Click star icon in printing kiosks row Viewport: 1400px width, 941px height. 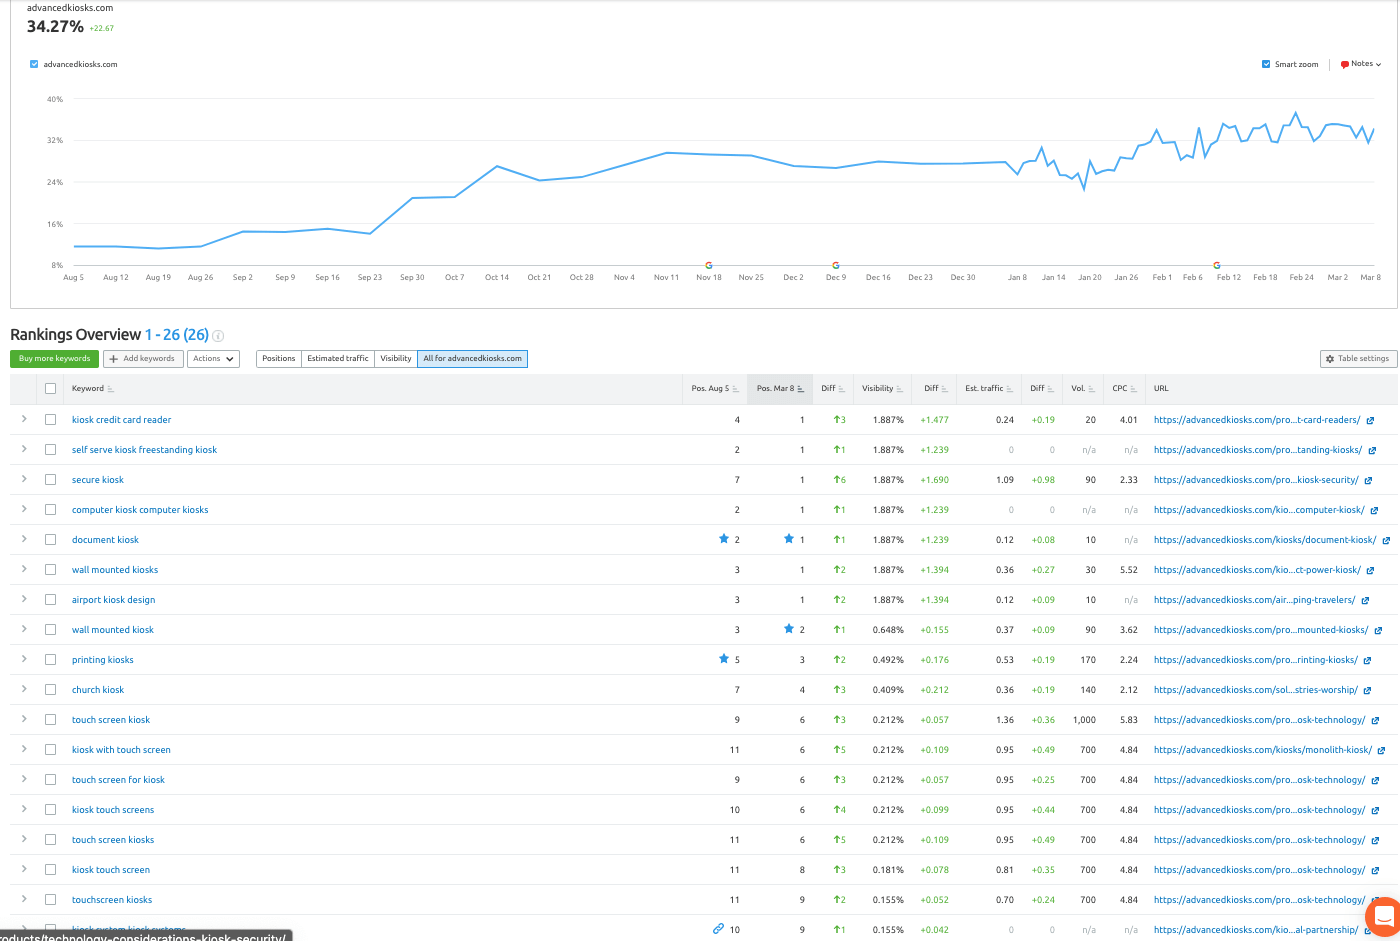point(724,659)
